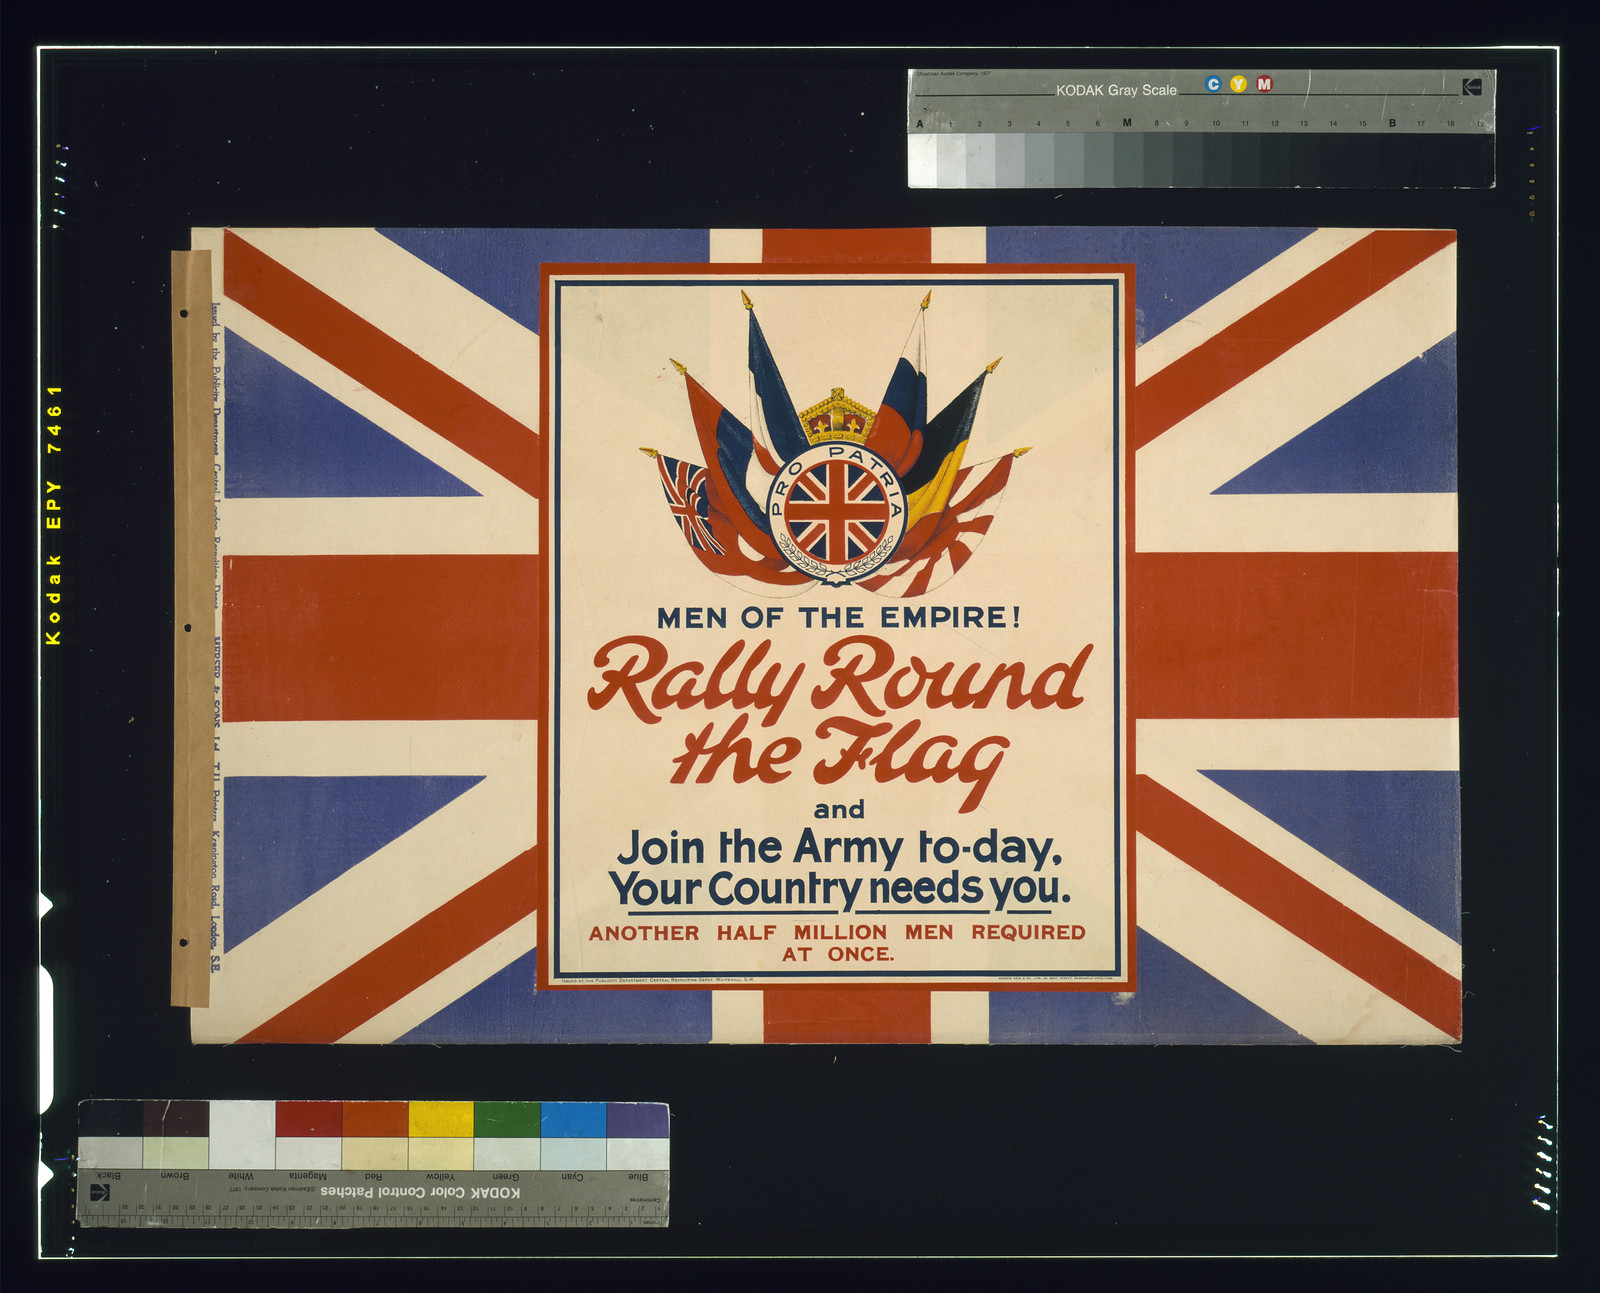Select the purple patch at right end of card
The width and height of the screenshot is (1600, 1293).
pos(637,1120)
